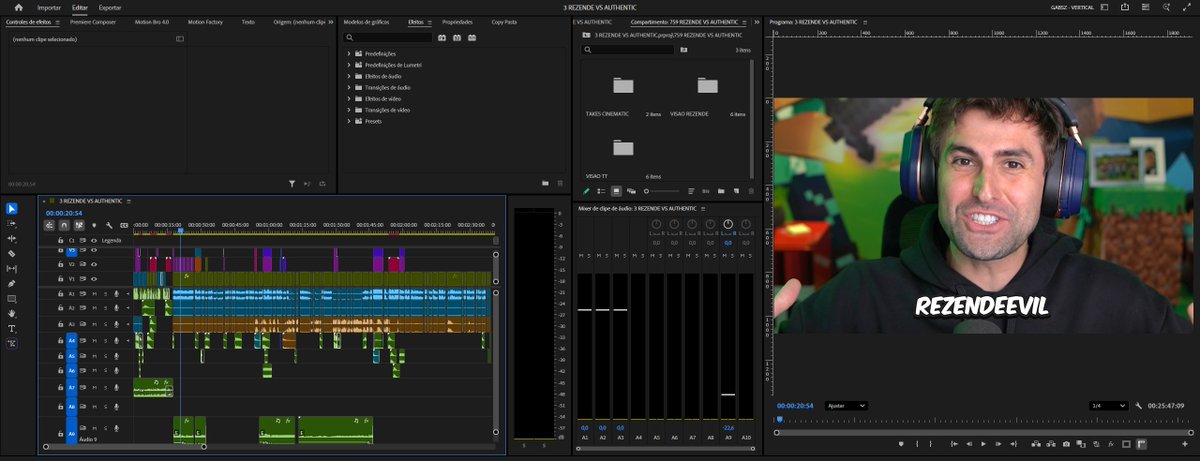Click the A9 volume fader in mixer
Screen dimensions: 1200x461
click(x=728, y=394)
